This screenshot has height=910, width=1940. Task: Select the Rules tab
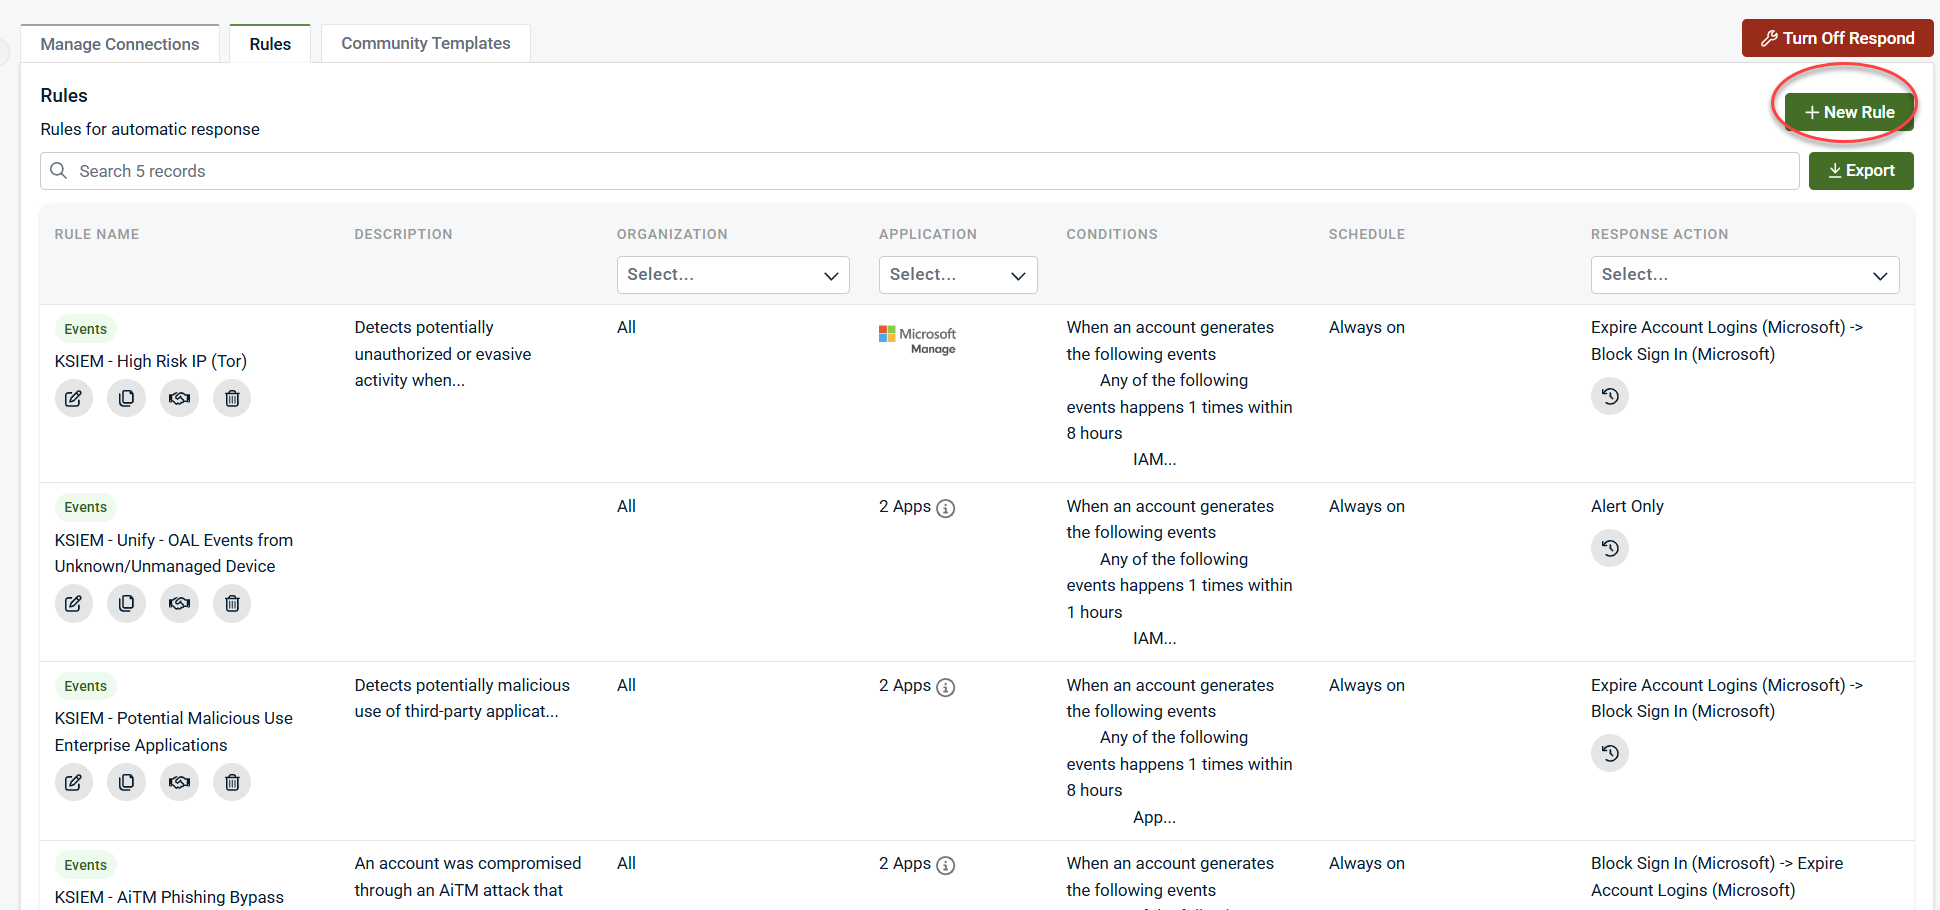(270, 44)
